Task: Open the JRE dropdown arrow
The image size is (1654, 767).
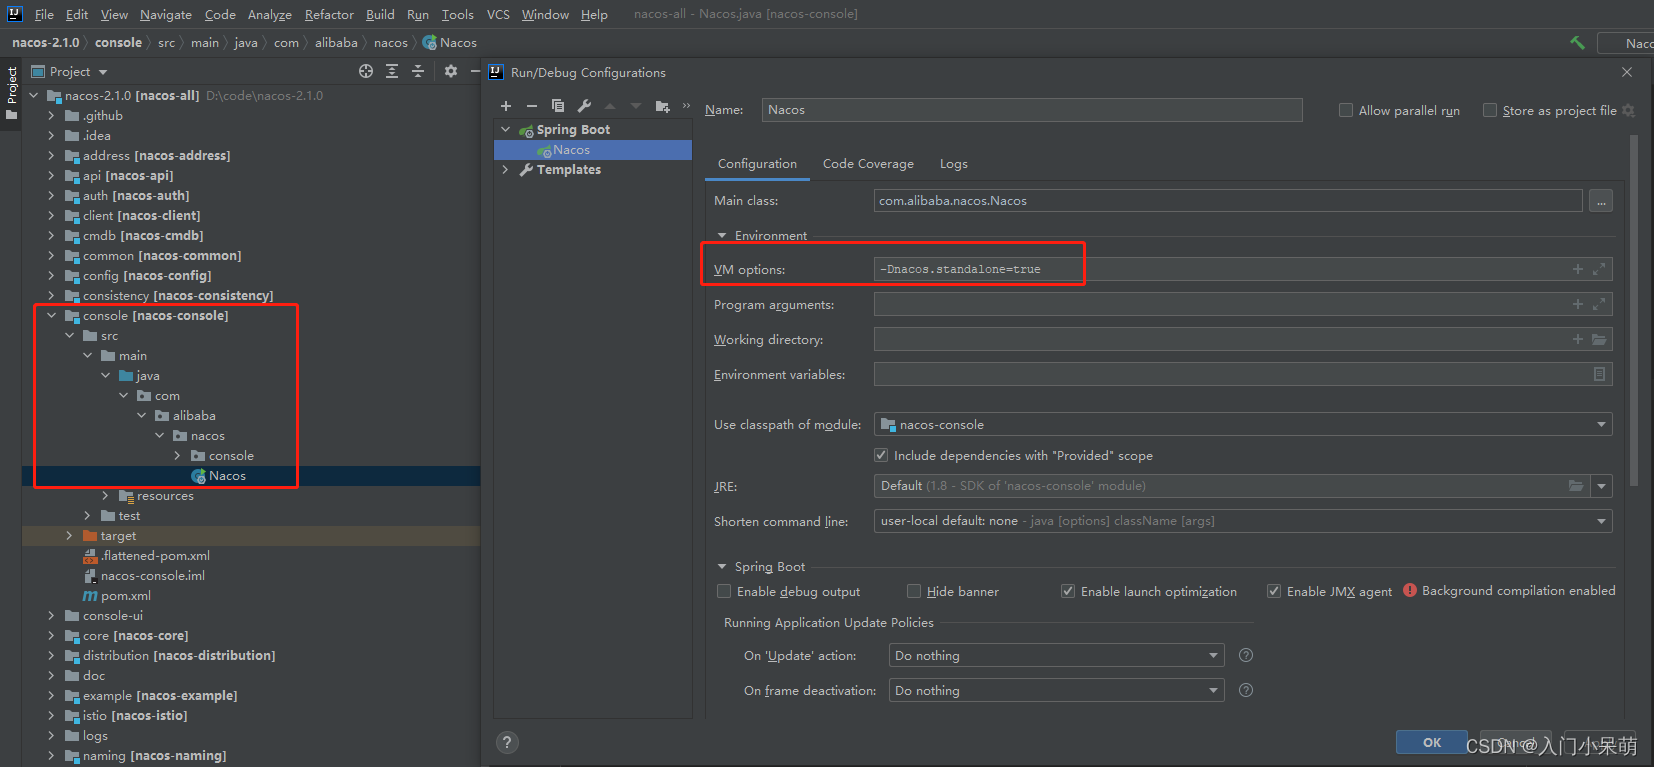Action: (1602, 486)
